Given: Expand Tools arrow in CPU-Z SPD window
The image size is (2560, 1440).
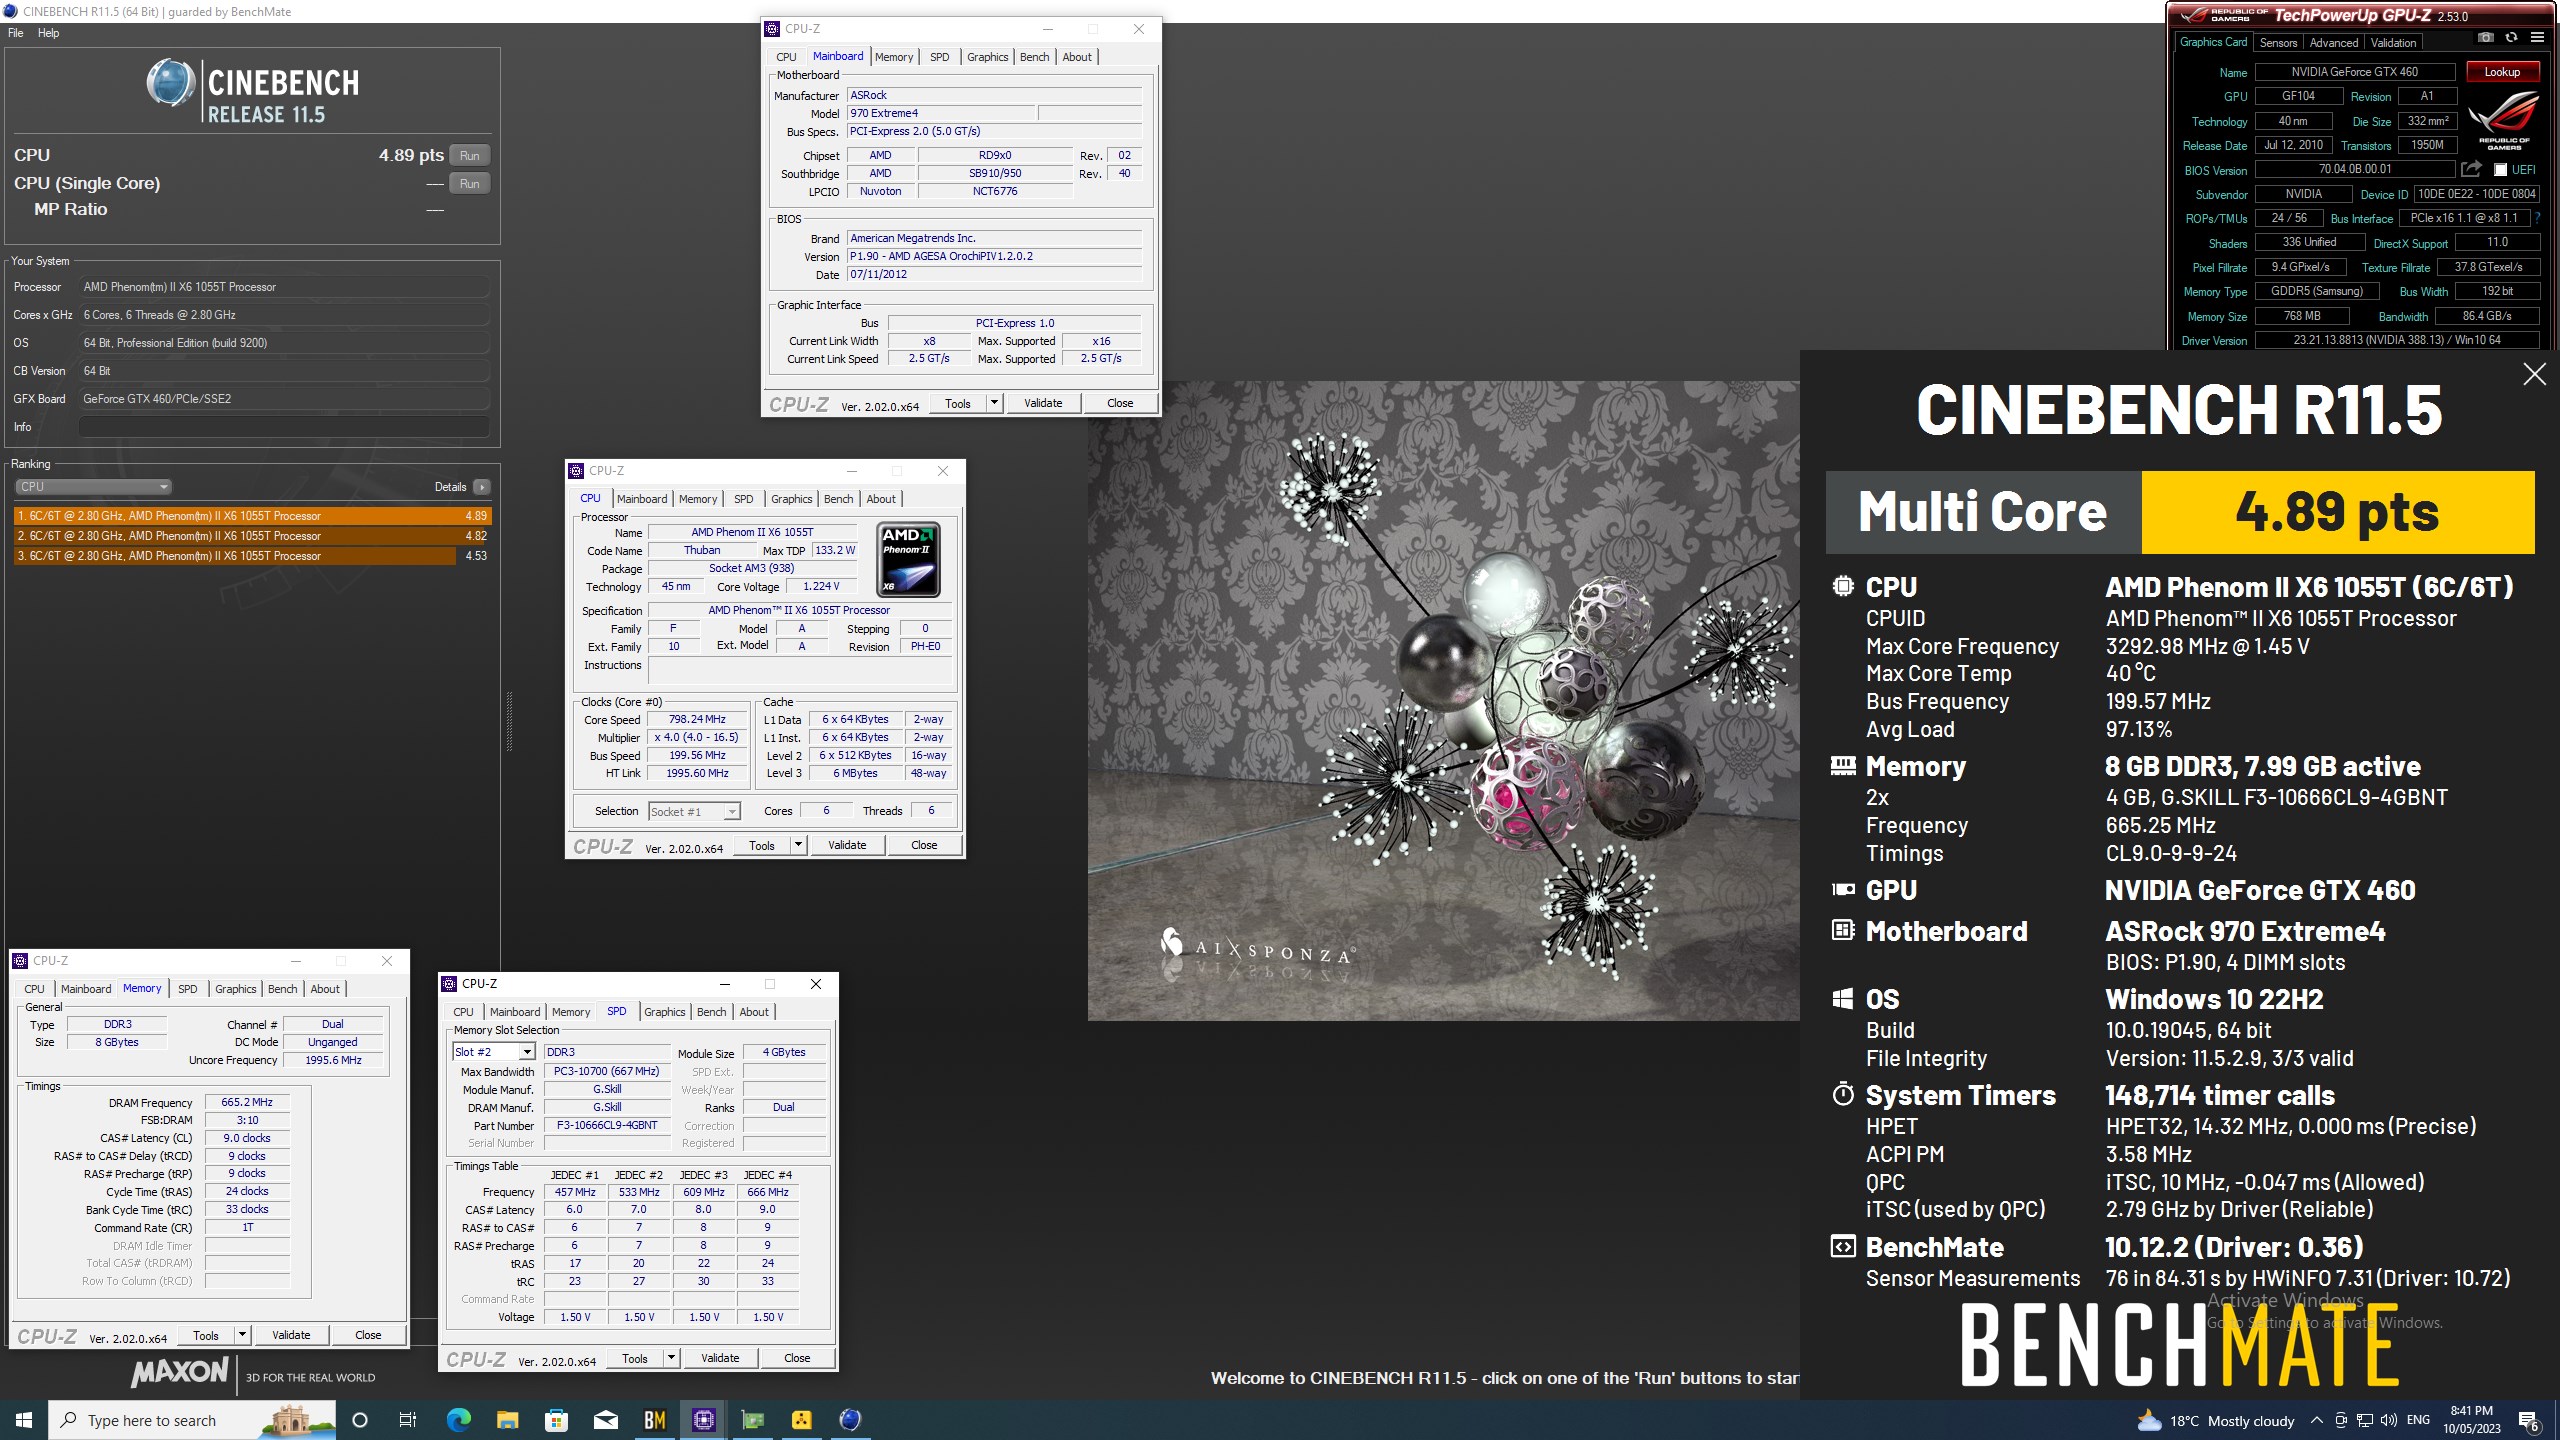Looking at the screenshot, I should point(671,1358).
